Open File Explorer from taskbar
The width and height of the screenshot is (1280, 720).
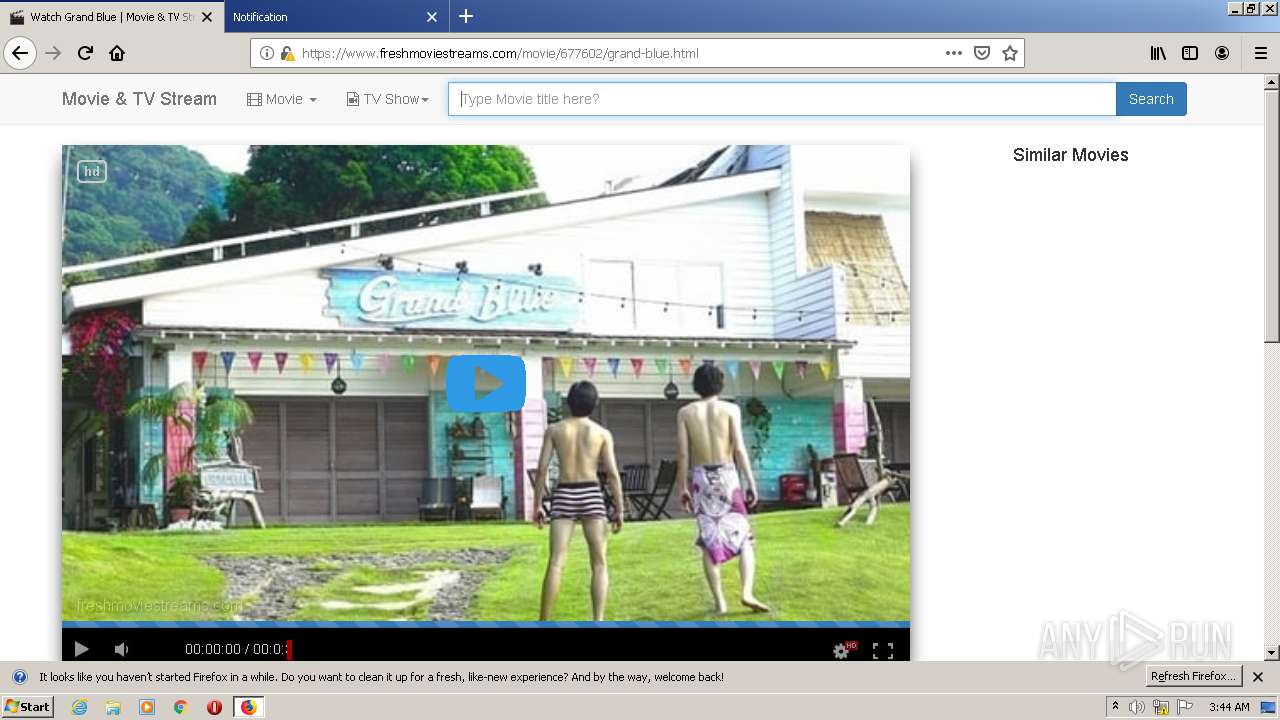pyautogui.click(x=113, y=707)
